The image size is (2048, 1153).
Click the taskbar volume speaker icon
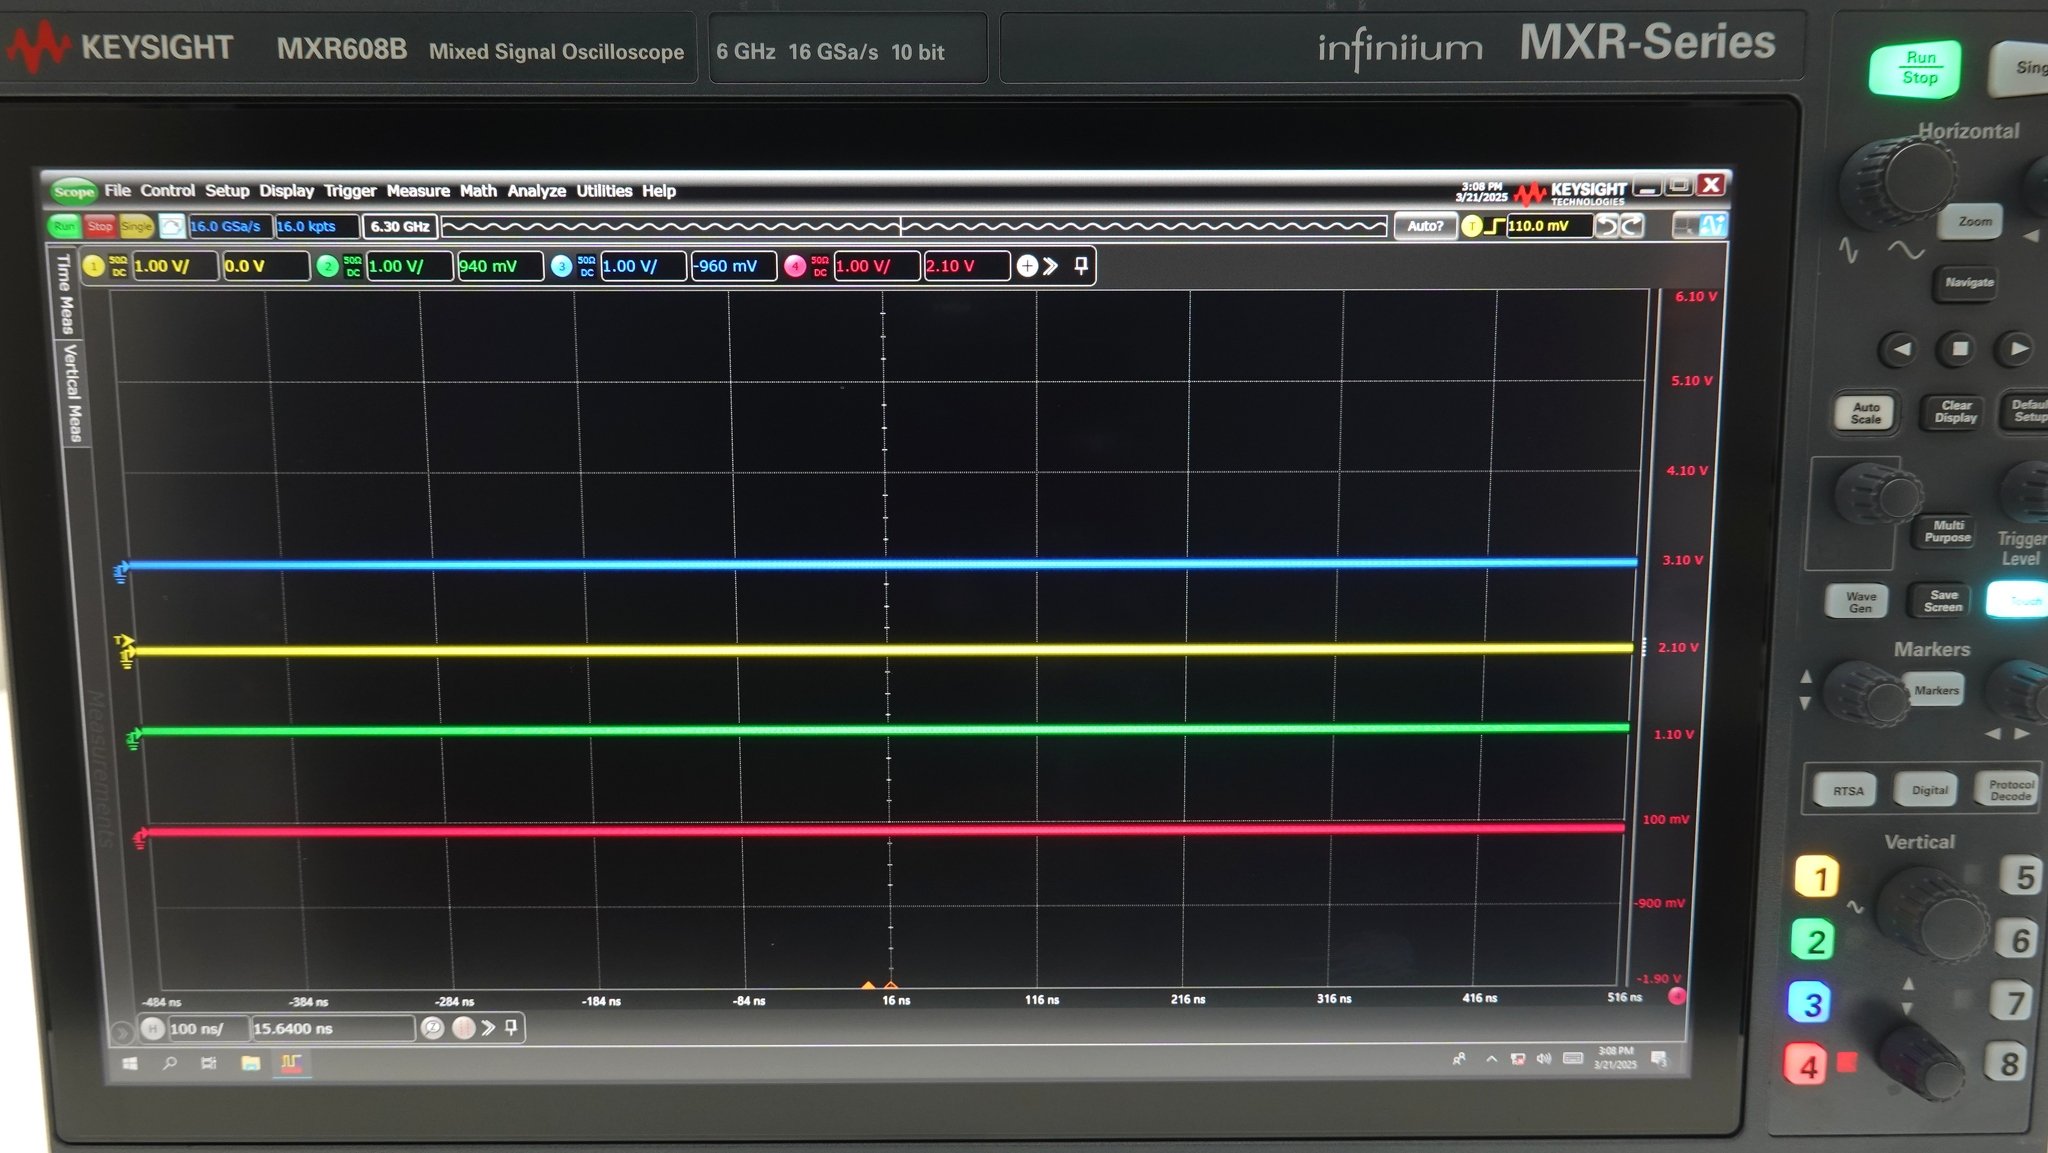(1543, 1059)
